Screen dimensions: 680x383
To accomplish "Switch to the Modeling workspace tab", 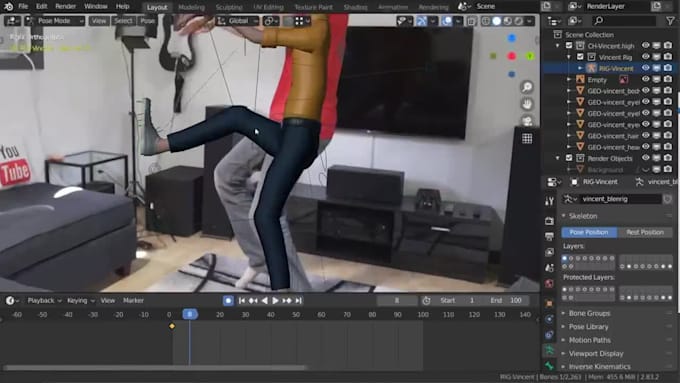I will [191, 7].
